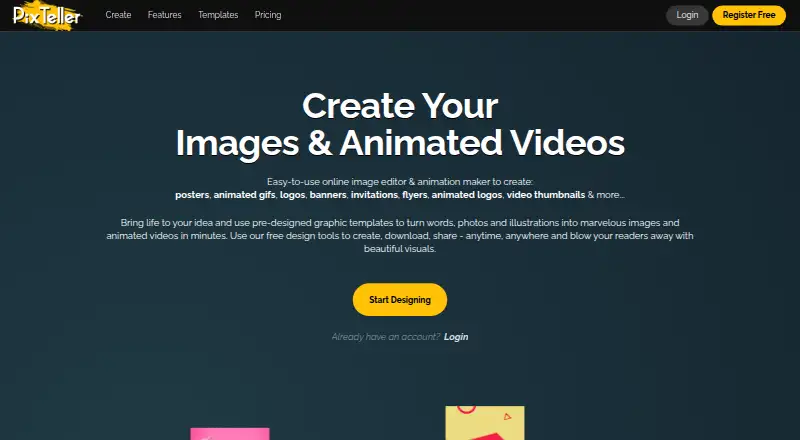800x440 pixels.
Task: Click the 'invitations' bold word
Action: coord(374,195)
